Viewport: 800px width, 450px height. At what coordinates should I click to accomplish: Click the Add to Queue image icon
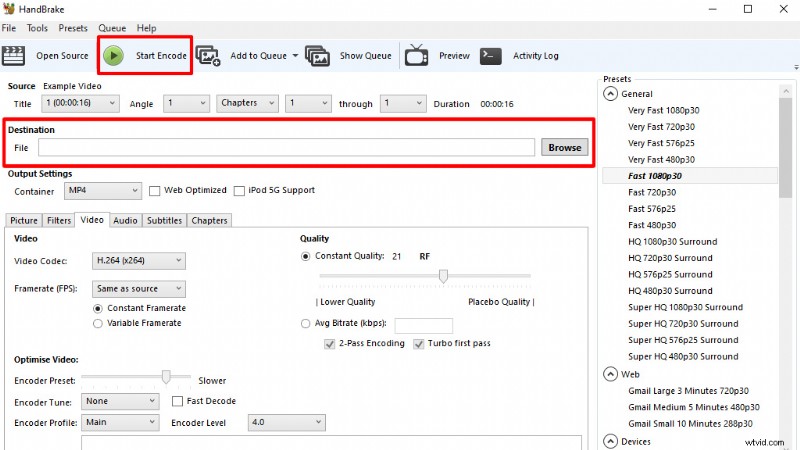pyautogui.click(x=208, y=56)
